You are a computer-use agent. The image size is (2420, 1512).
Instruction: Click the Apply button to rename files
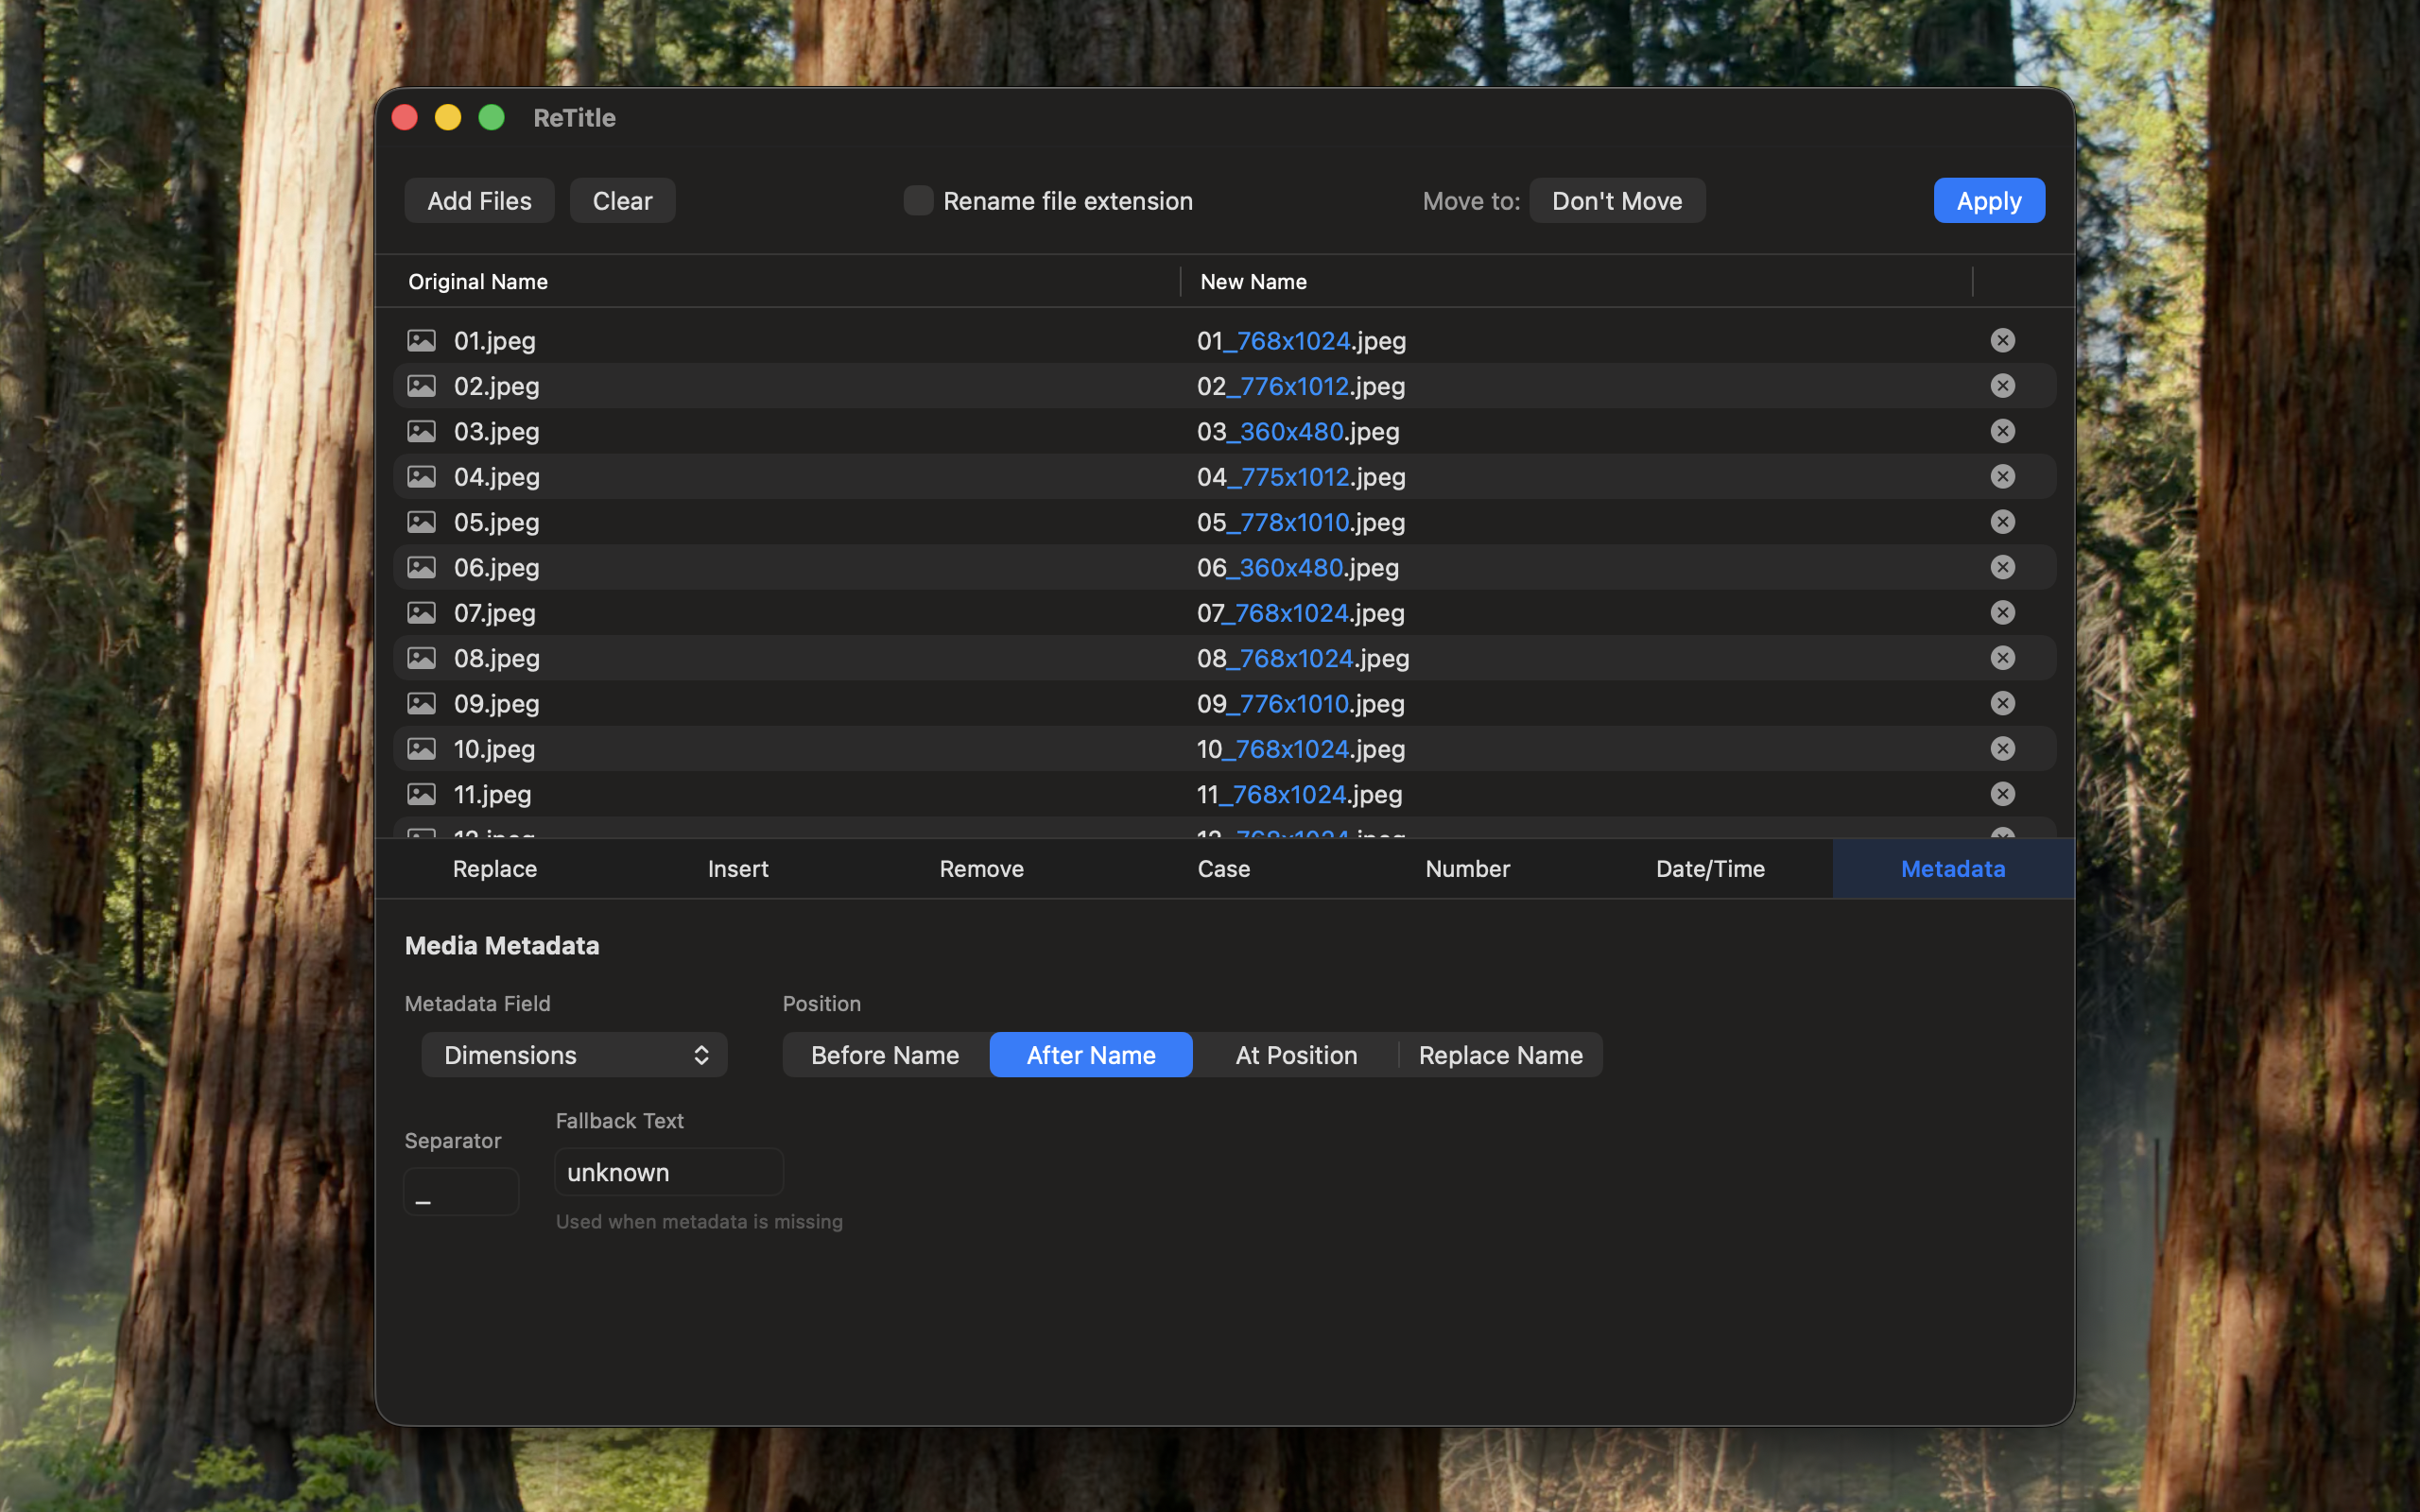(x=1988, y=200)
